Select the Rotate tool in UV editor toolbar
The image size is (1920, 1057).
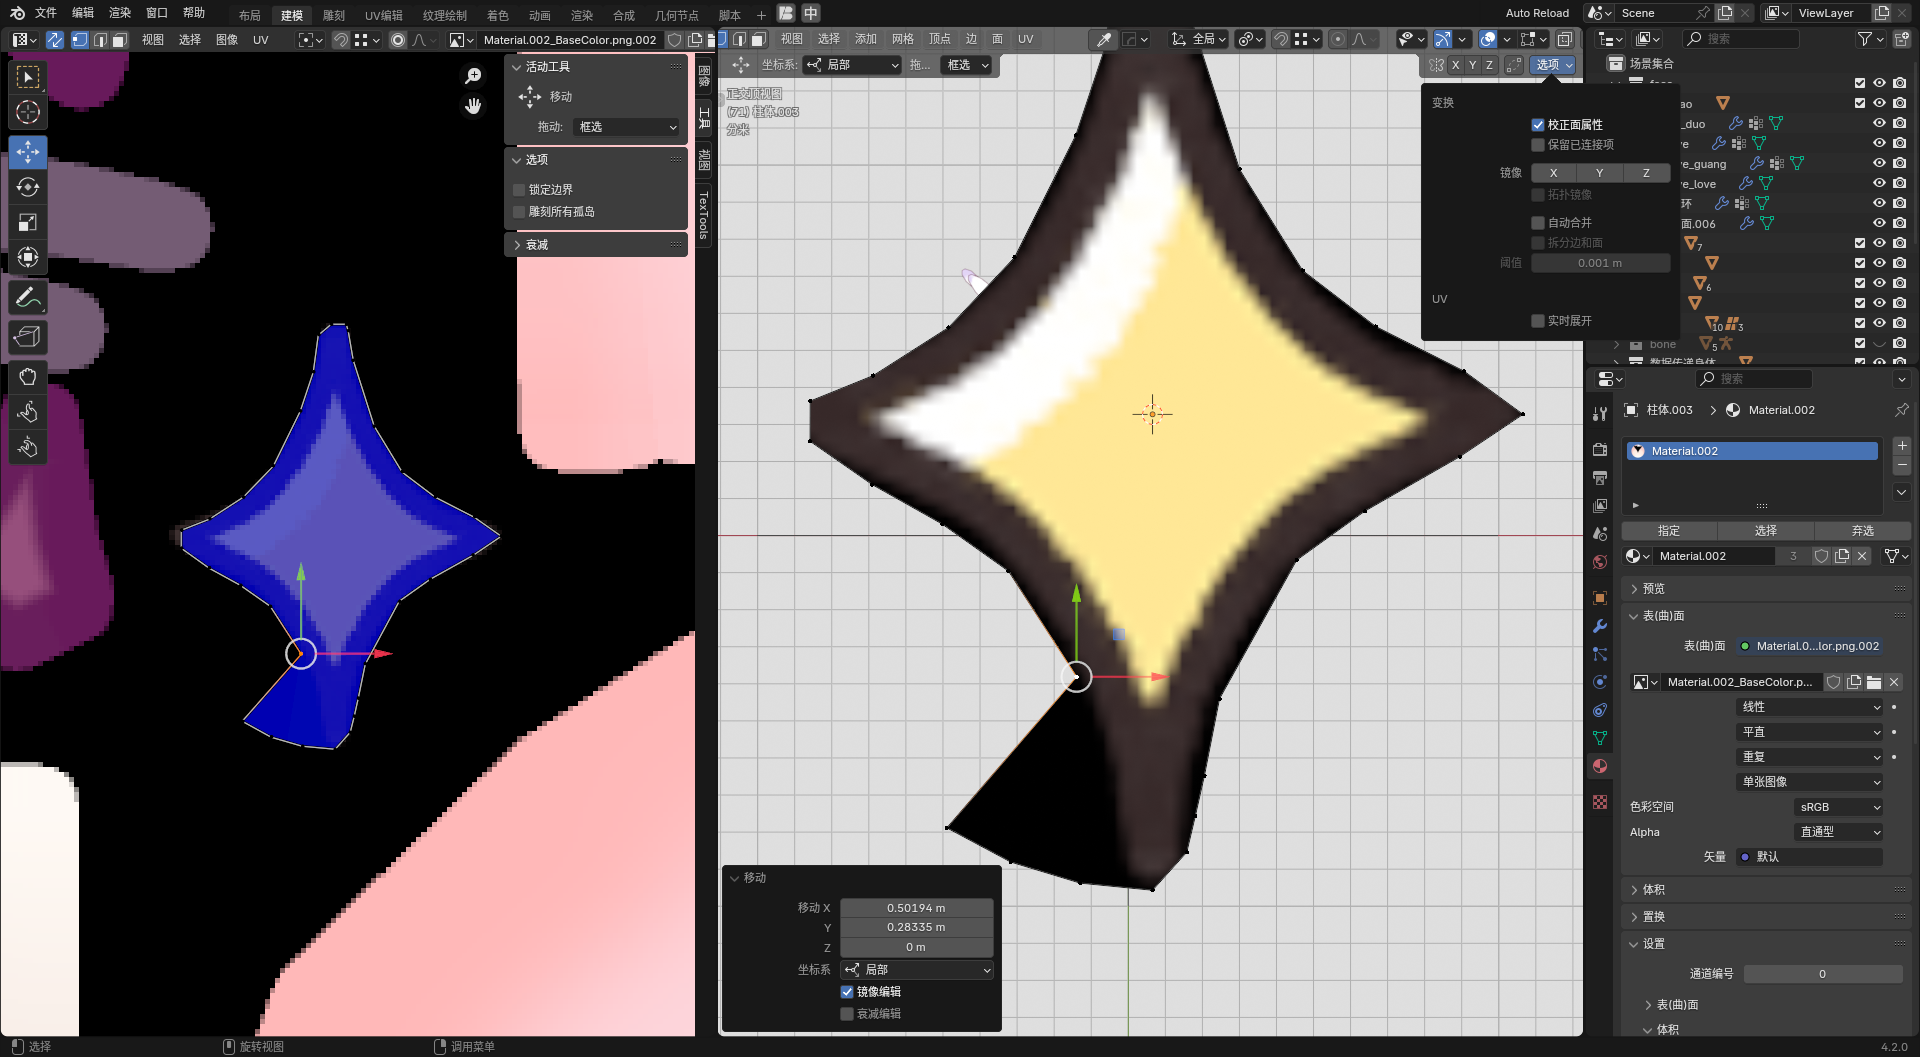28,187
